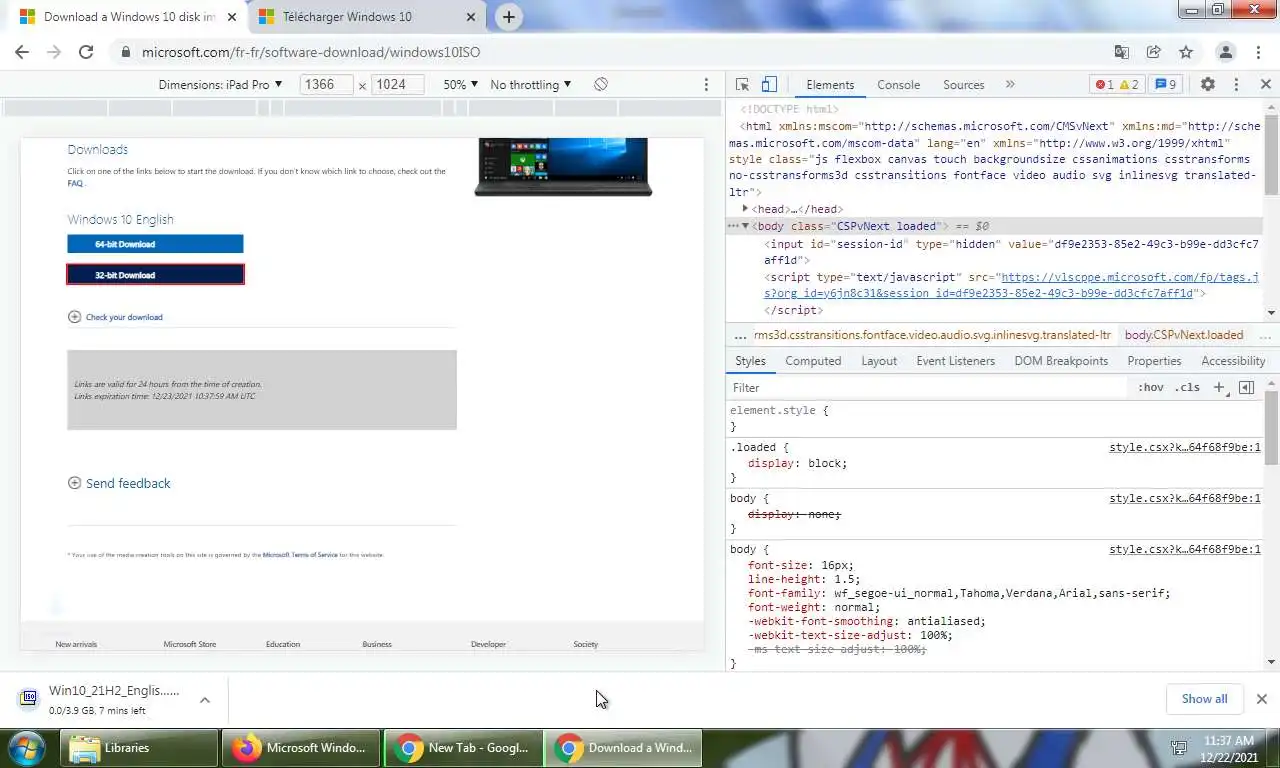Open the Computed styles tab
The height and width of the screenshot is (768, 1280).
point(813,361)
